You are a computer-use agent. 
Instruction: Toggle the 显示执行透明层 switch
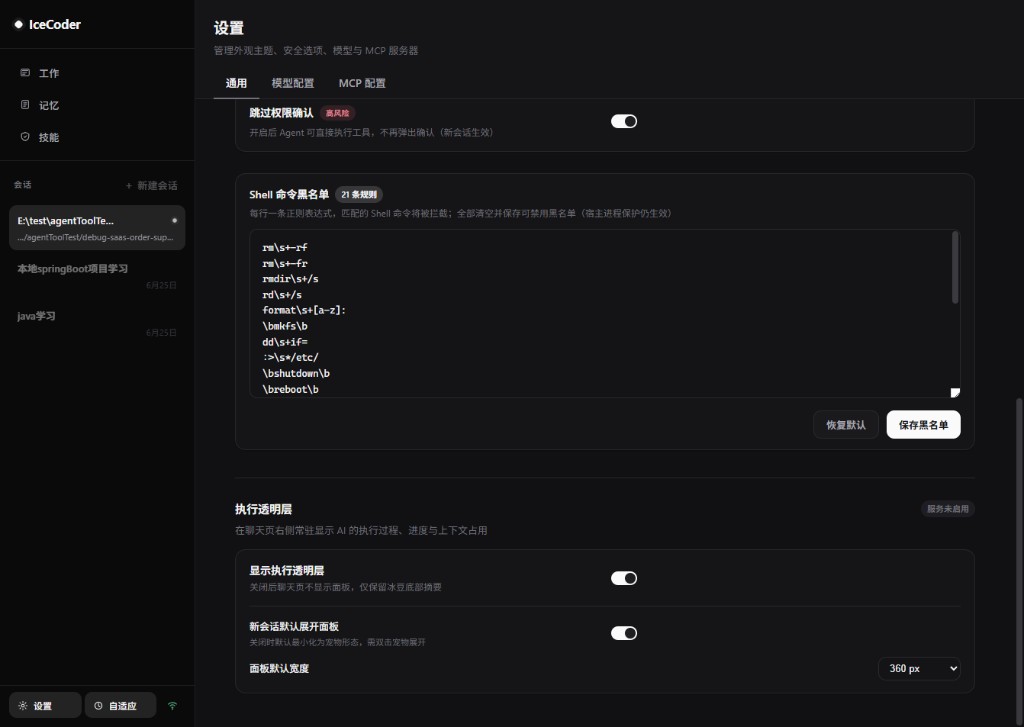624,578
